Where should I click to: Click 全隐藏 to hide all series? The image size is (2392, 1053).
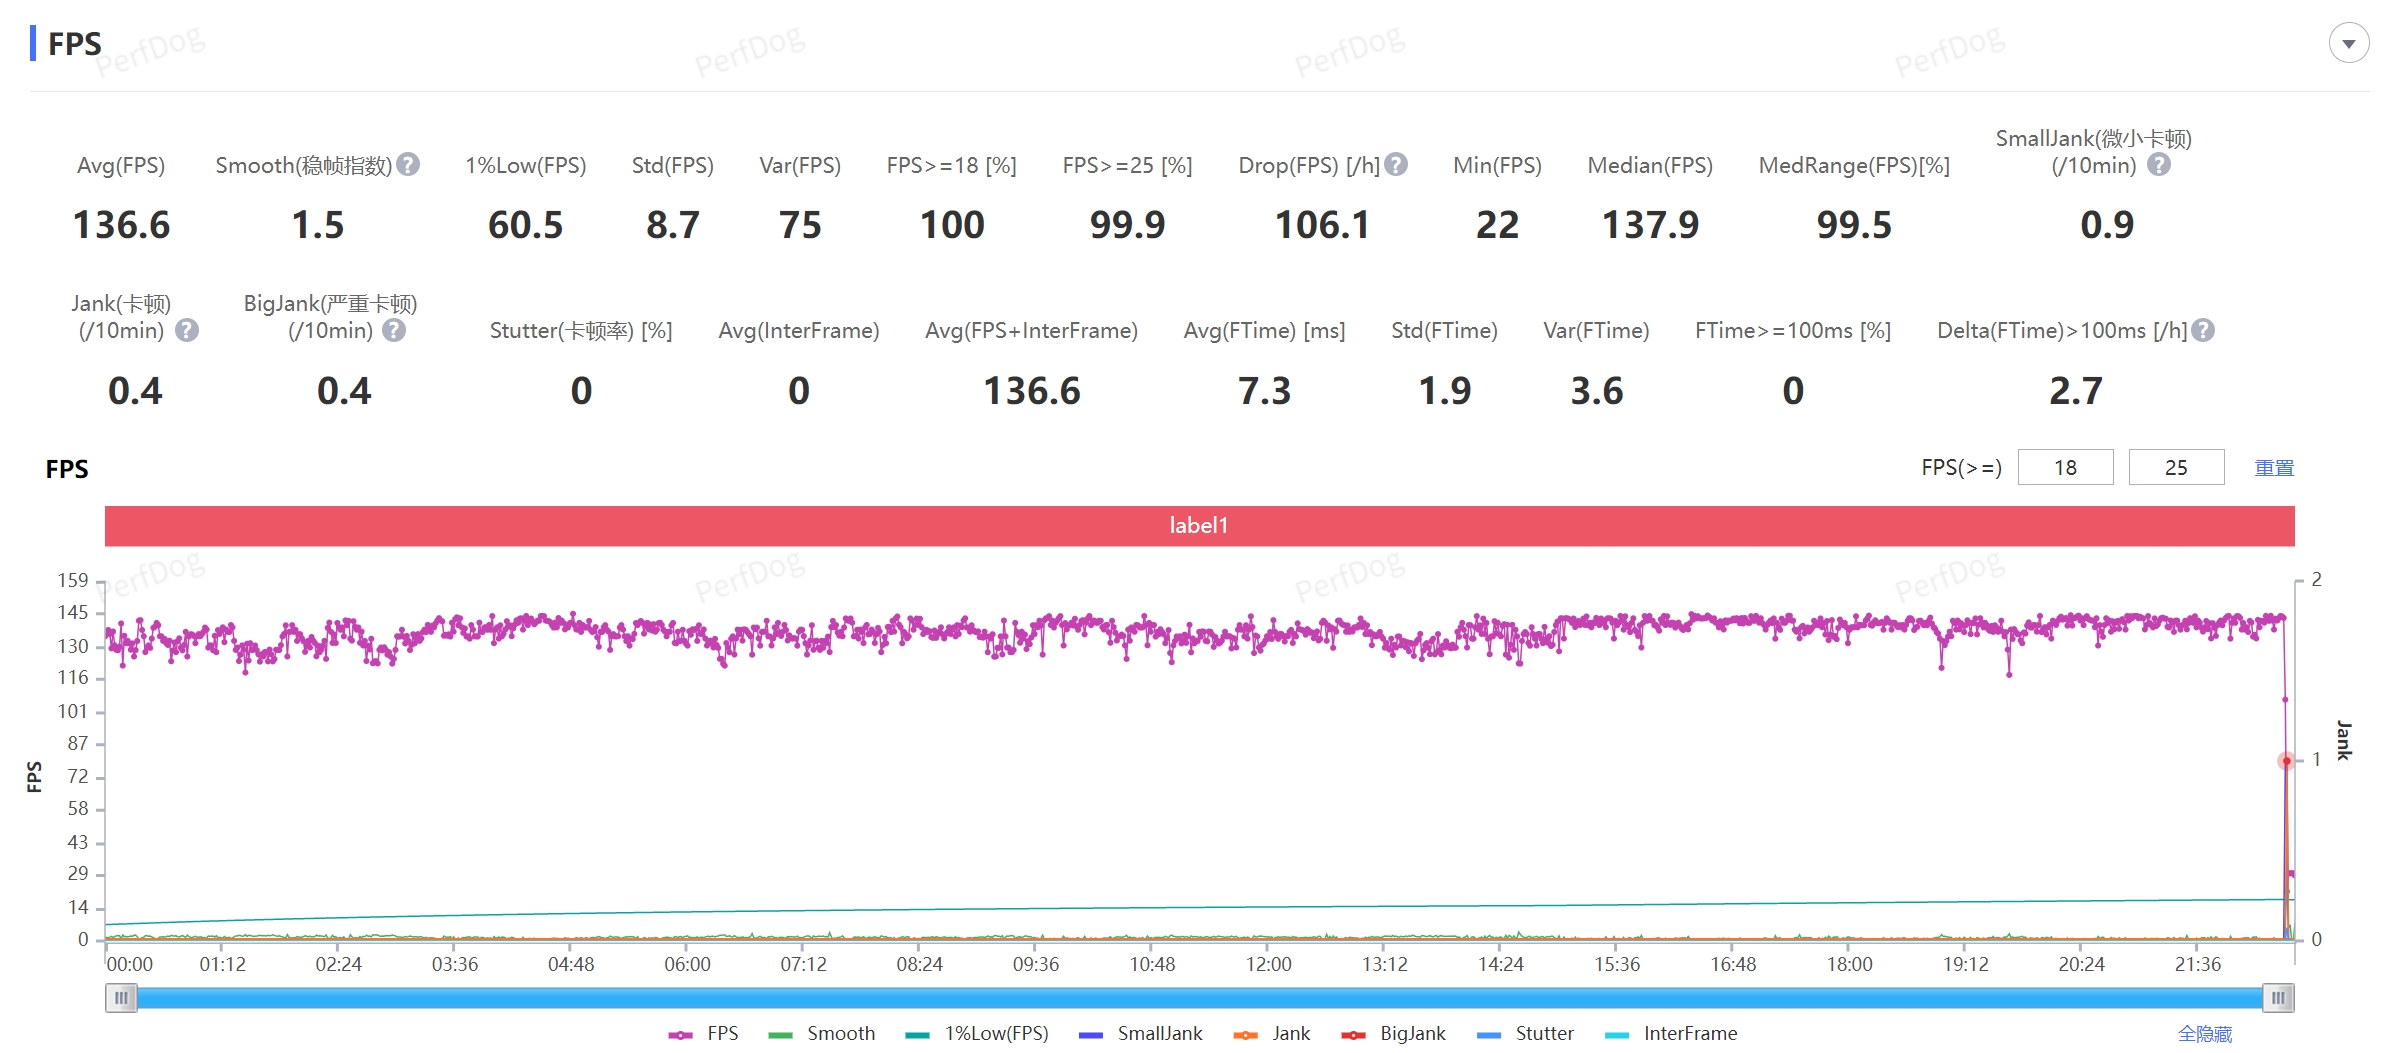pyautogui.click(x=2205, y=1034)
